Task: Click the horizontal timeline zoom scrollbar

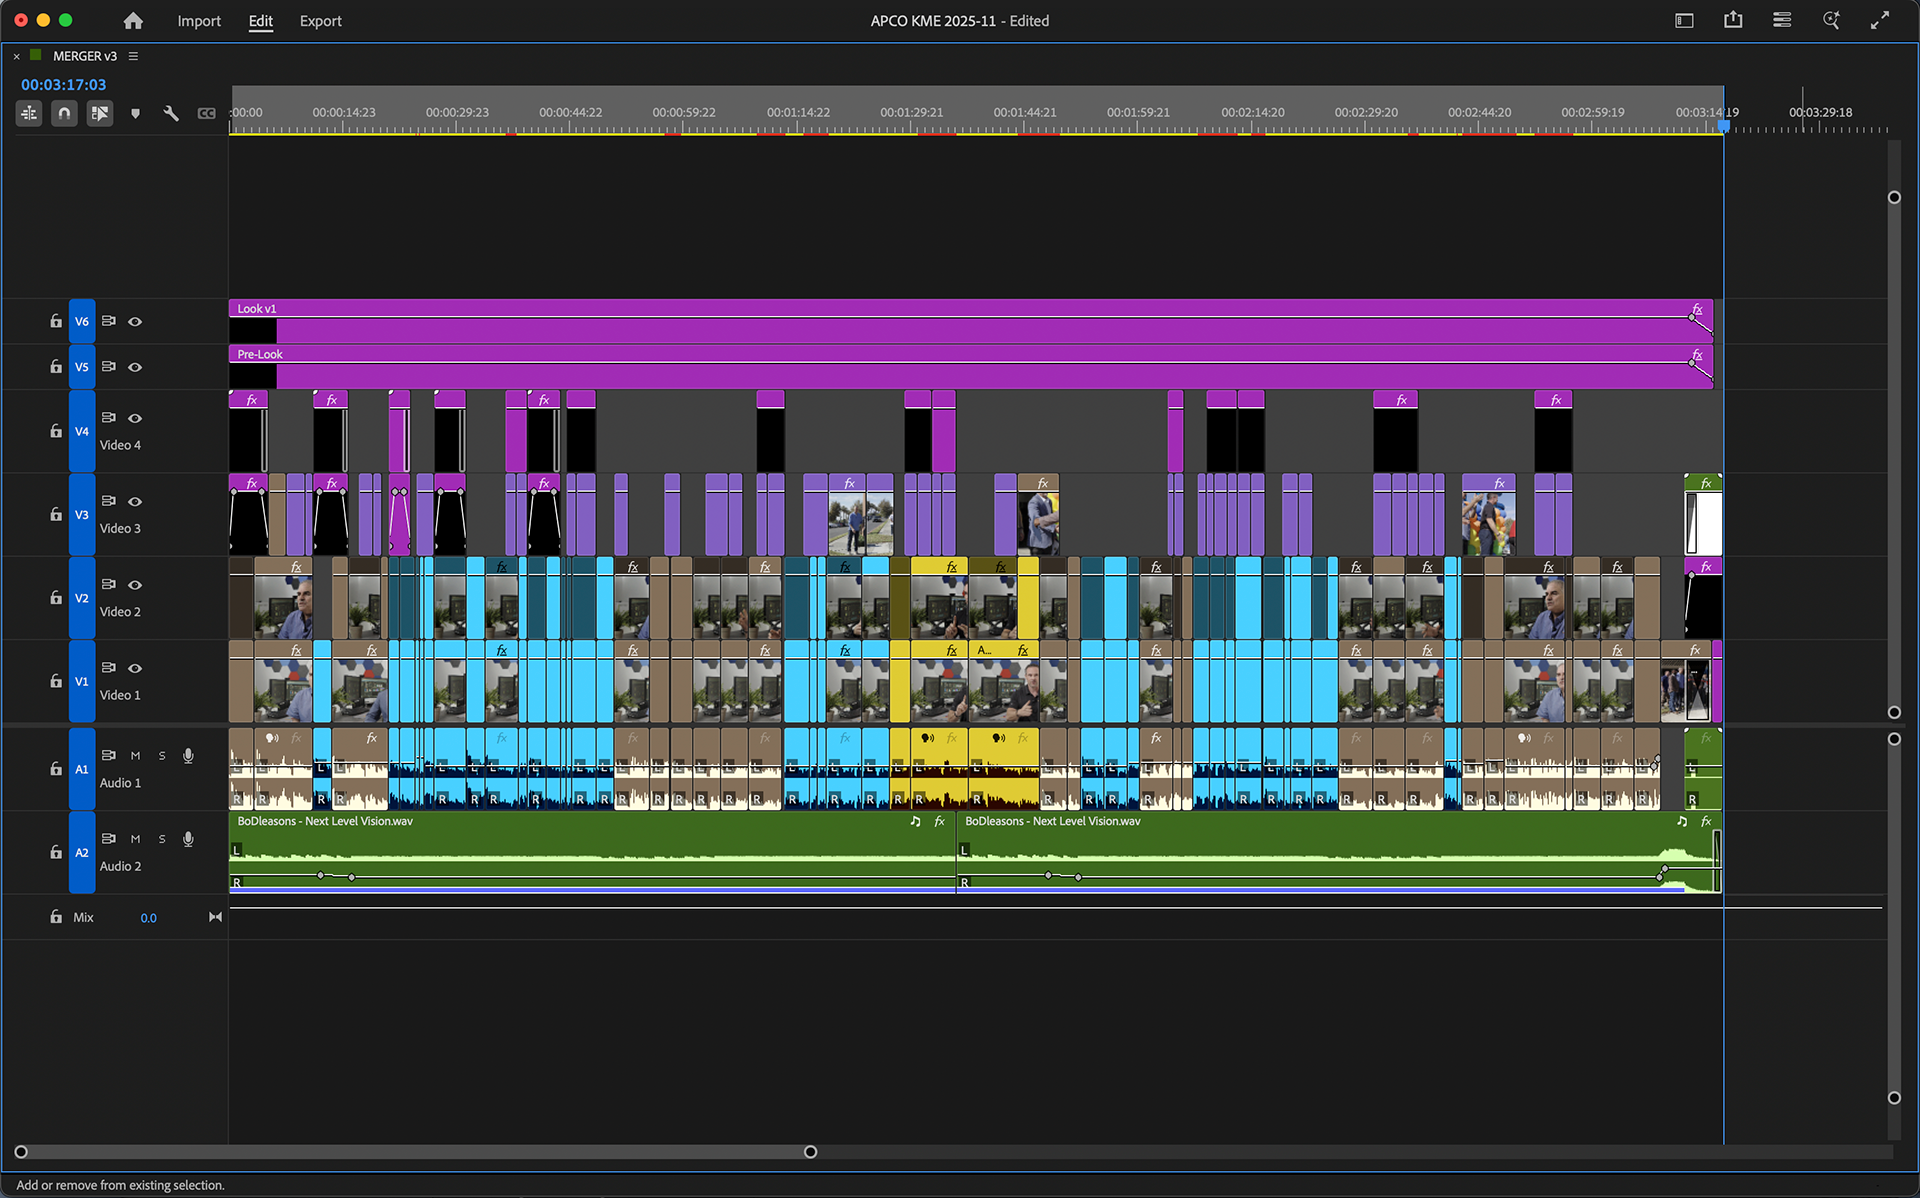Action: coord(415,1152)
